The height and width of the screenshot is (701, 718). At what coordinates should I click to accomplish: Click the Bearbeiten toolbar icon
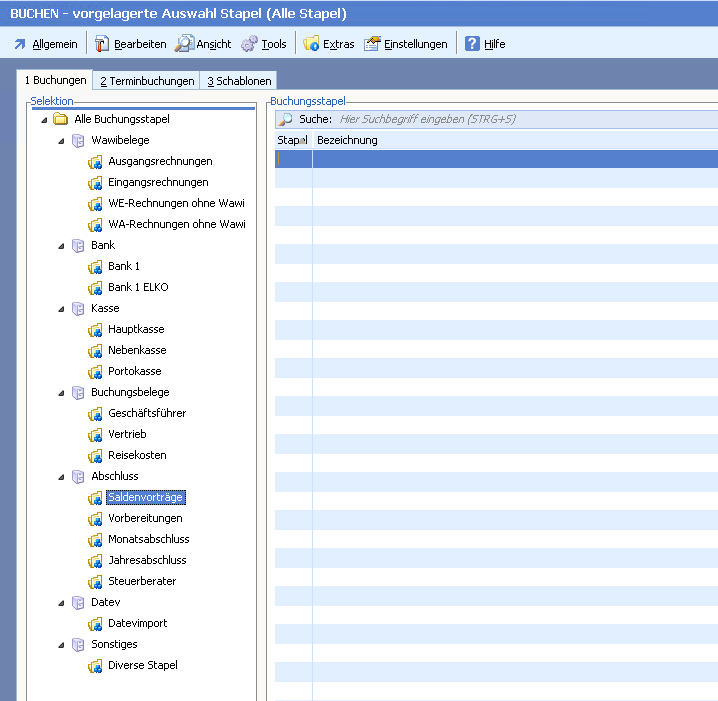(101, 44)
